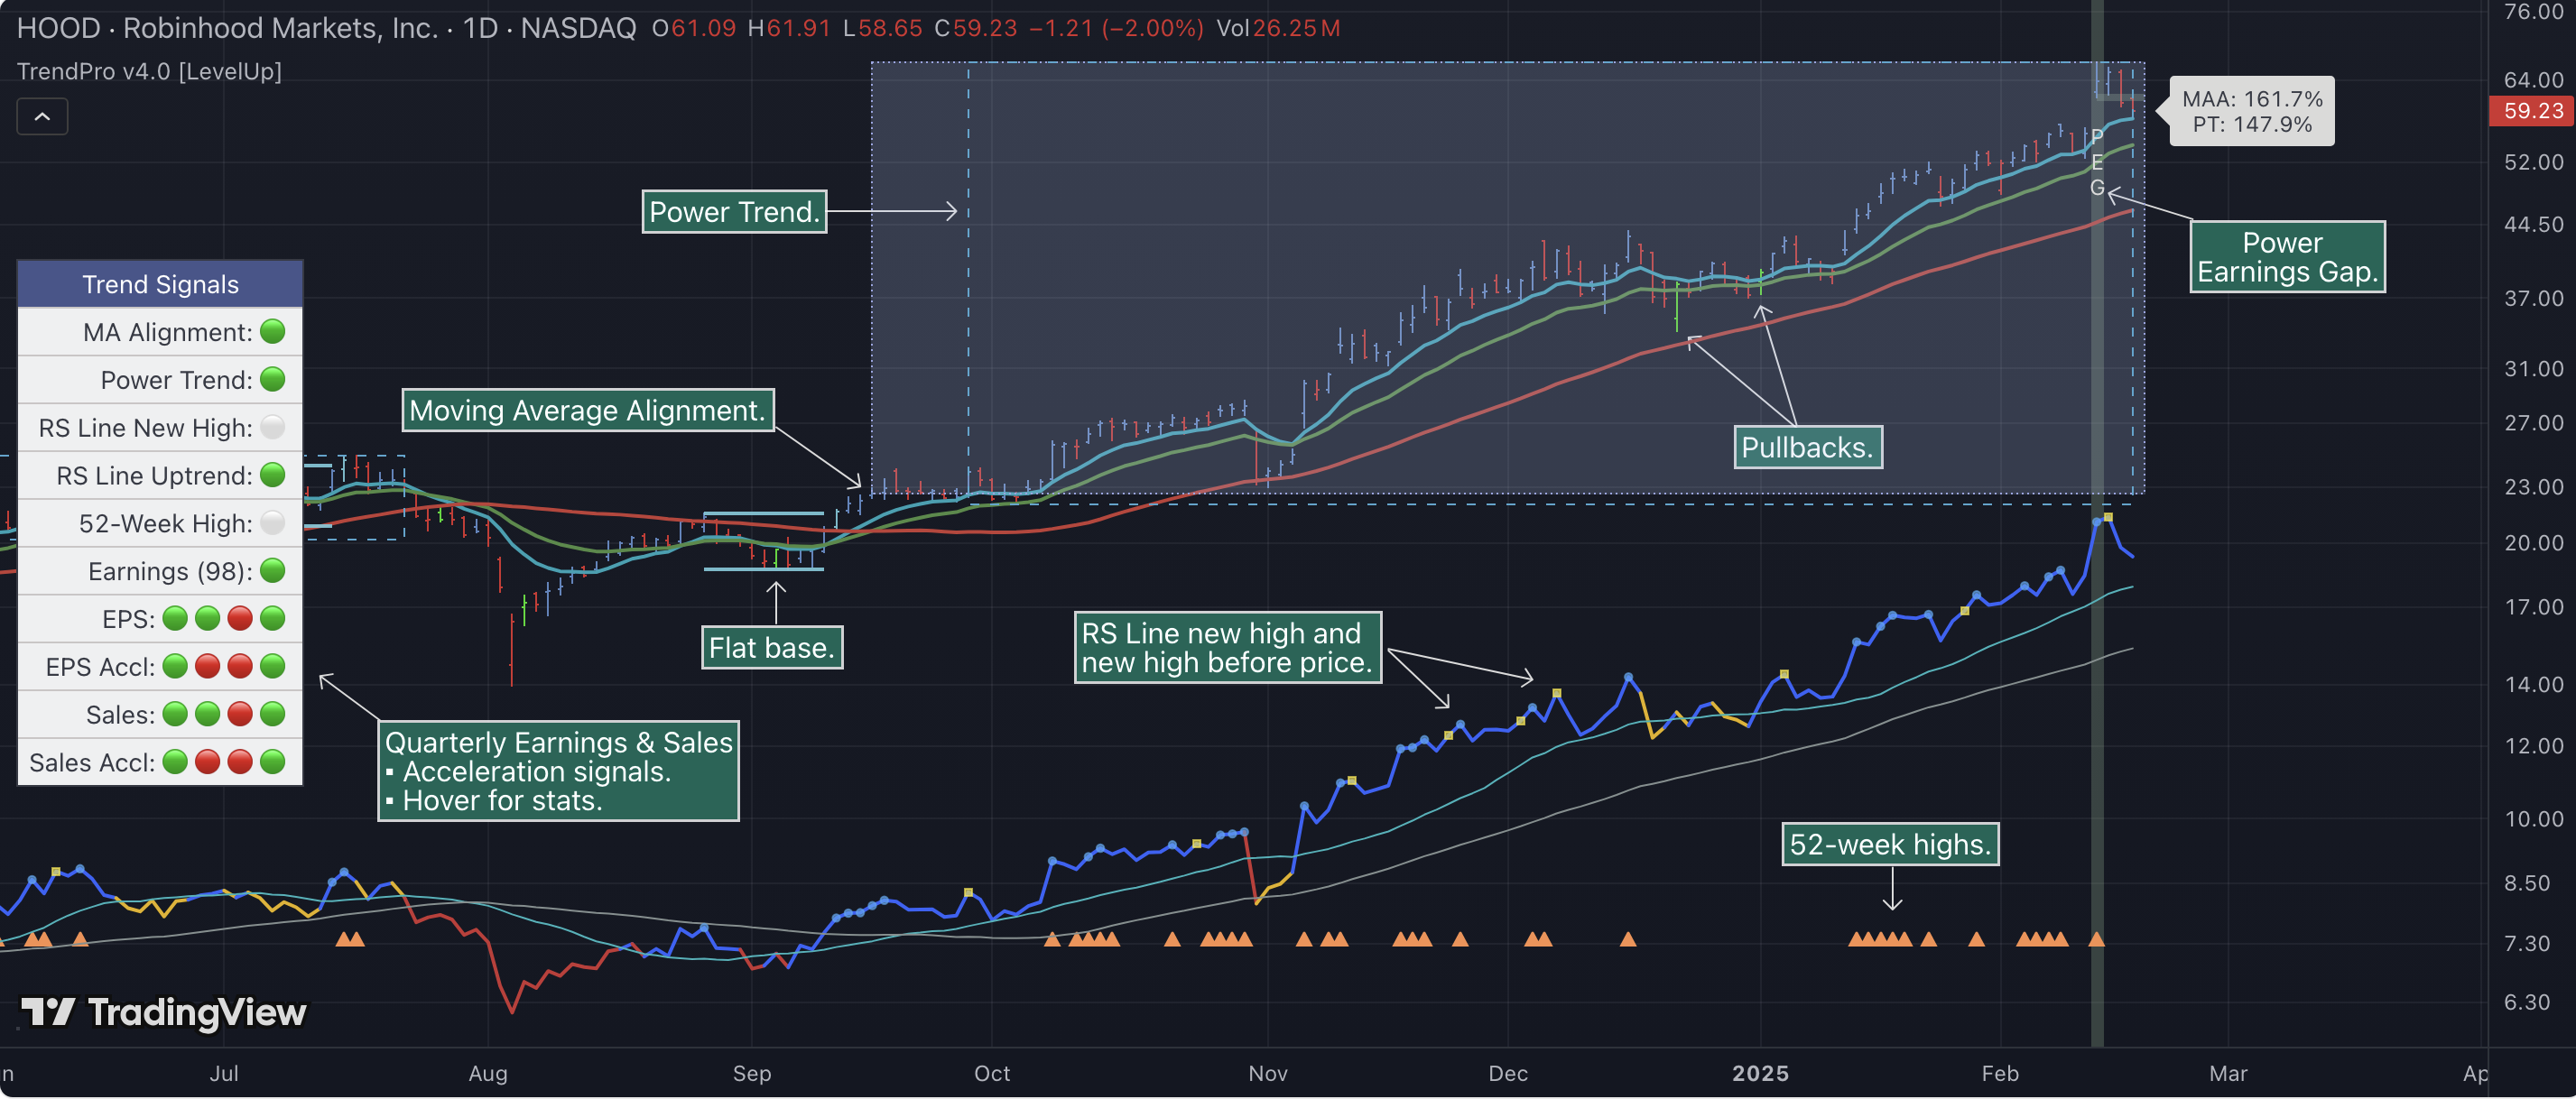Click the current price tag 59.23
The height and width of the screenshot is (1099, 2576).
(2532, 111)
